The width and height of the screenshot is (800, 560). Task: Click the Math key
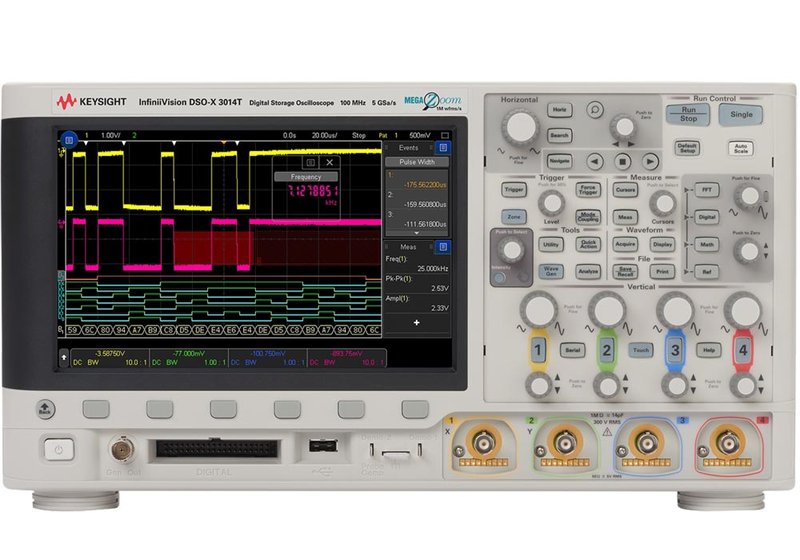[x=707, y=244]
